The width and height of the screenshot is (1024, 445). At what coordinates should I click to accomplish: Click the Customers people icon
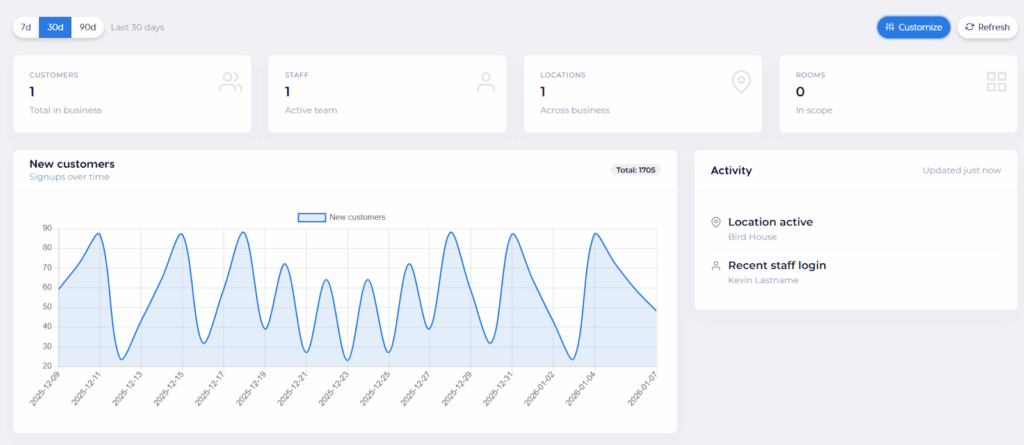pyautogui.click(x=230, y=82)
